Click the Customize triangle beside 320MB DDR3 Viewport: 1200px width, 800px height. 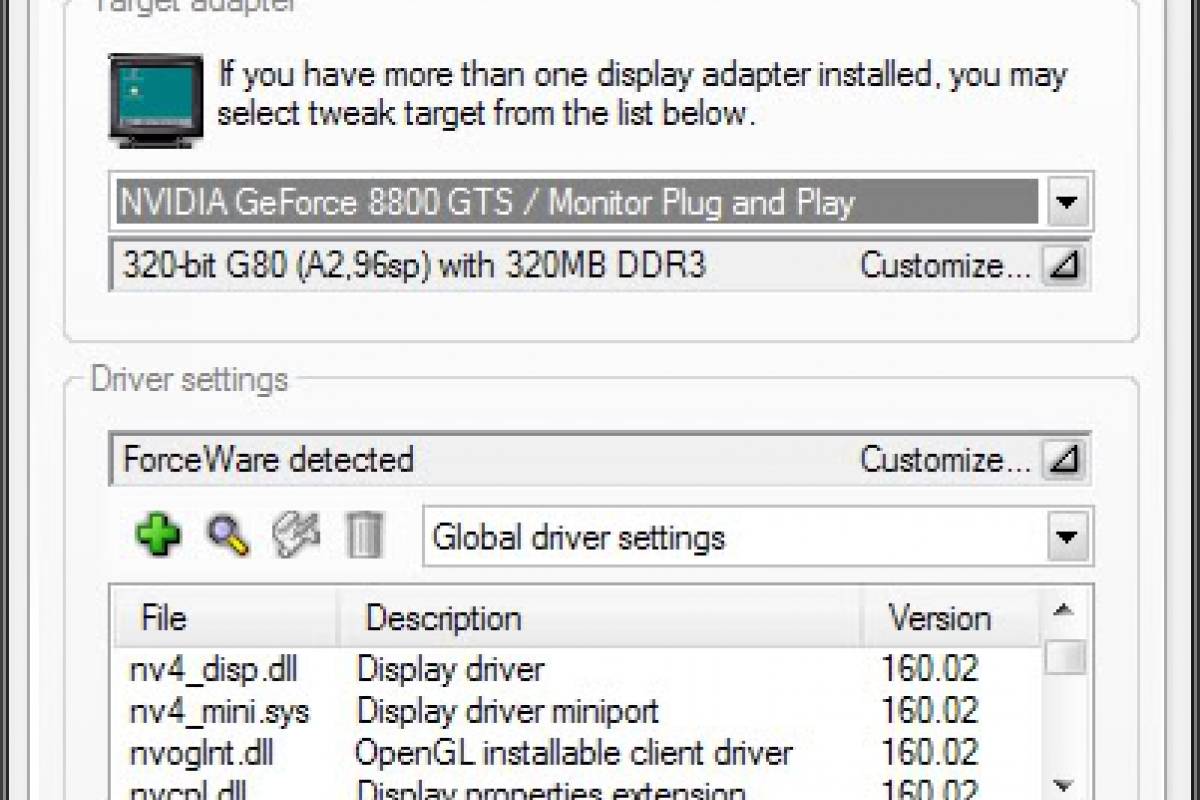click(x=1062, y=266)
